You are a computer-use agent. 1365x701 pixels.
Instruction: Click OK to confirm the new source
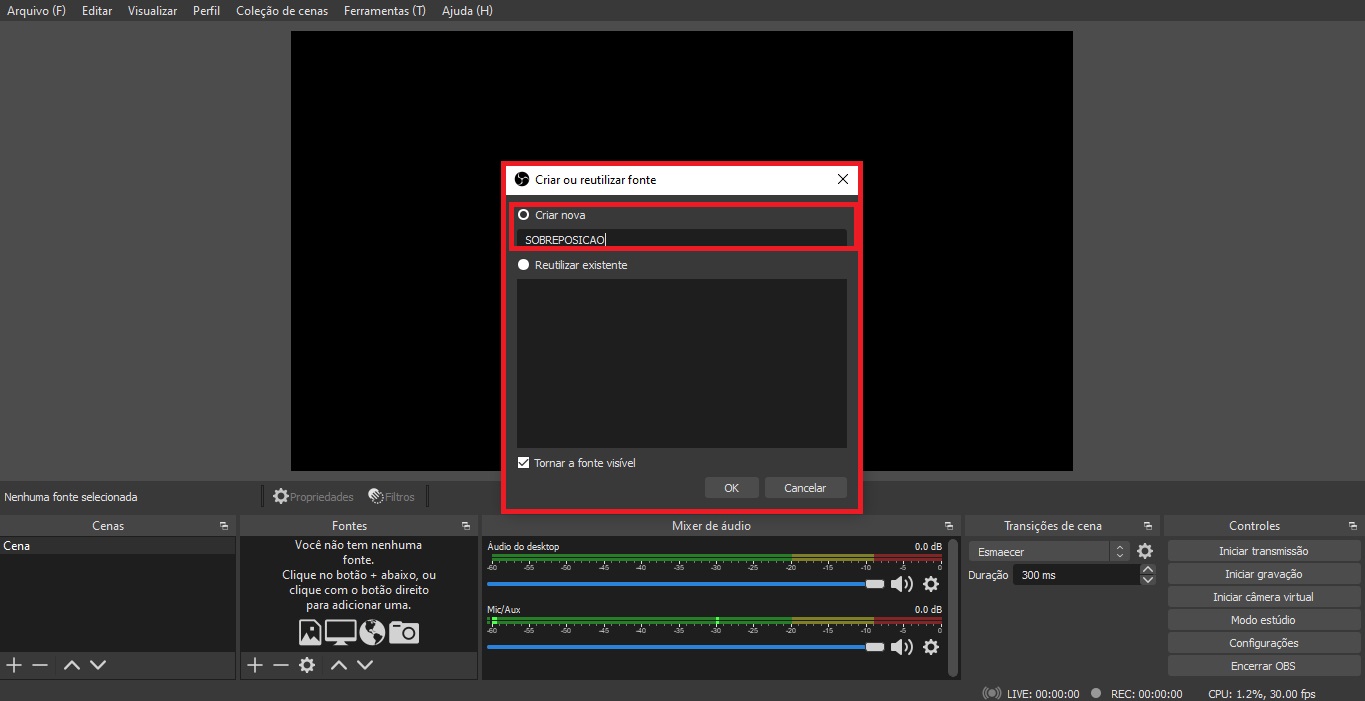(731, 488)
